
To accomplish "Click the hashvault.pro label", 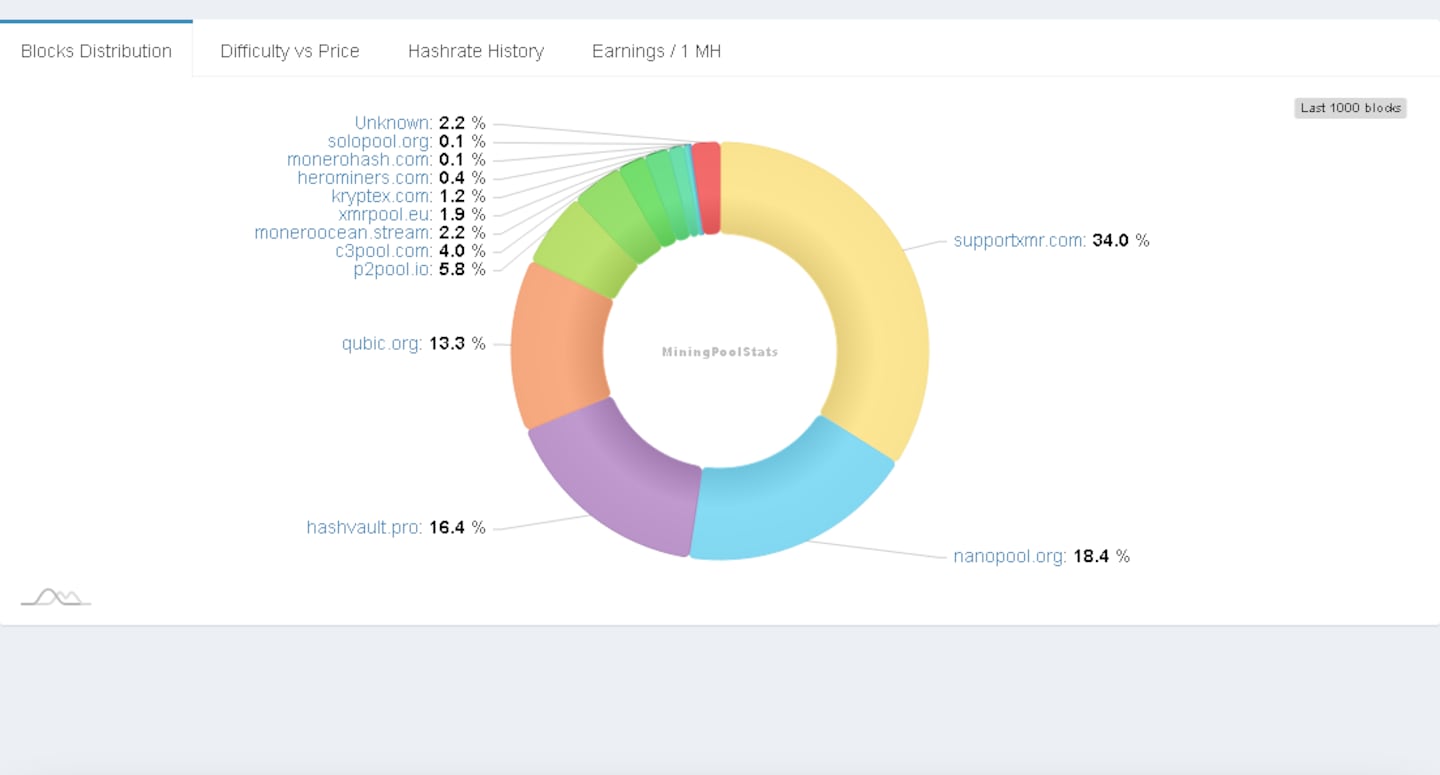I will click(364, 527).
